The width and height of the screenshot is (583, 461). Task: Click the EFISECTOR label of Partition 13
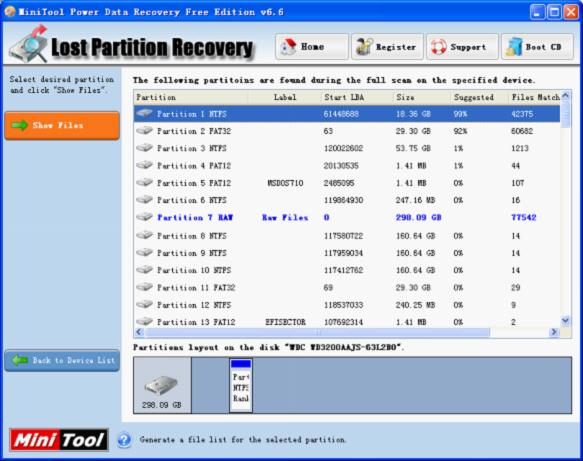[286, 322]
